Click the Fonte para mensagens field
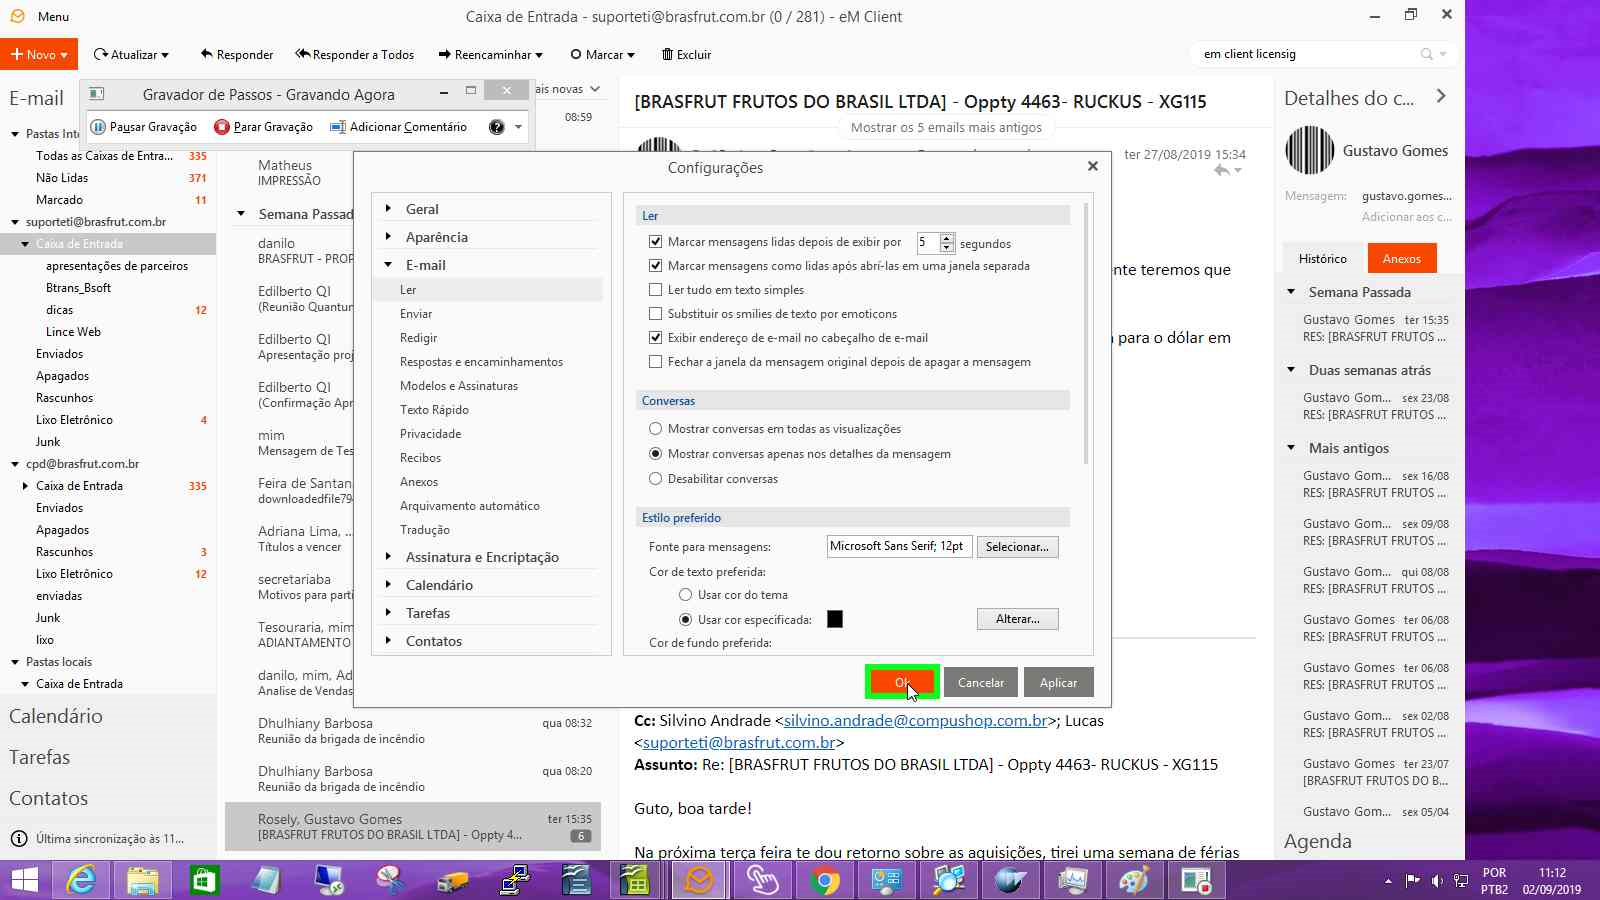 [x=899, y=546]
